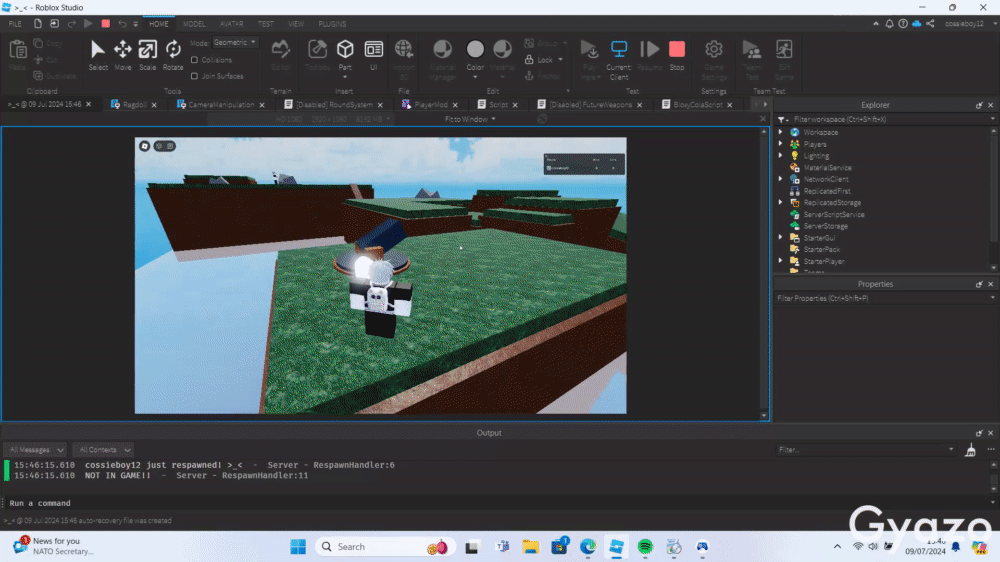Open Material Manager
Viewport: 1000px width, 562px height.
[443, 59]
